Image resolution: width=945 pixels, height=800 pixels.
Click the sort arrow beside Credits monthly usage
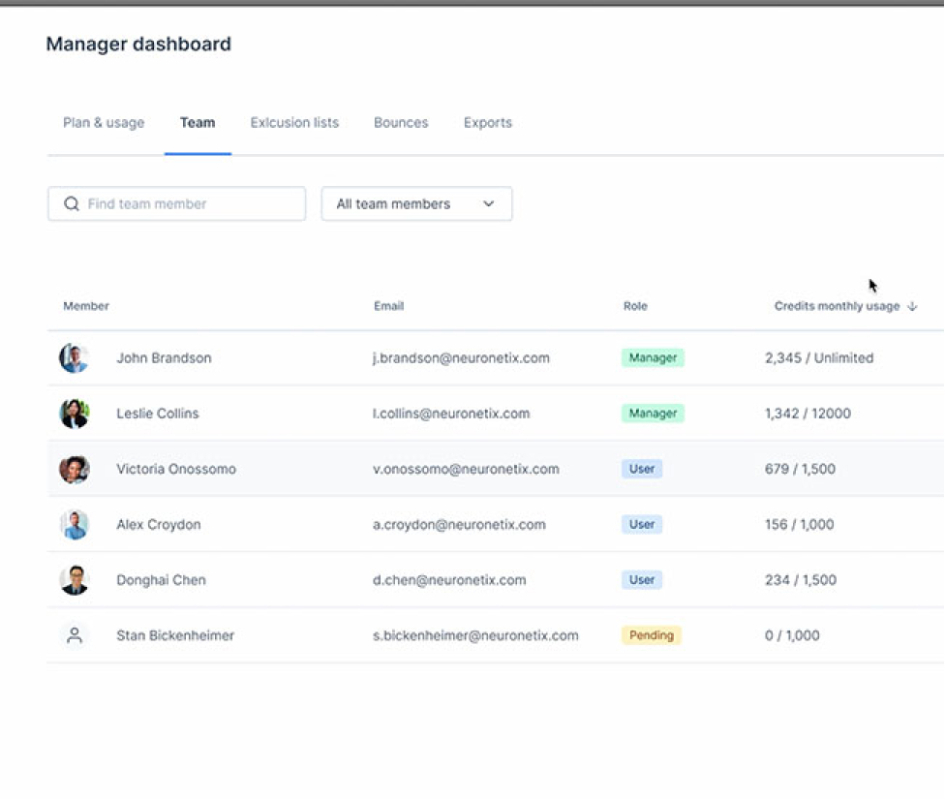click(x=912, y=306)
